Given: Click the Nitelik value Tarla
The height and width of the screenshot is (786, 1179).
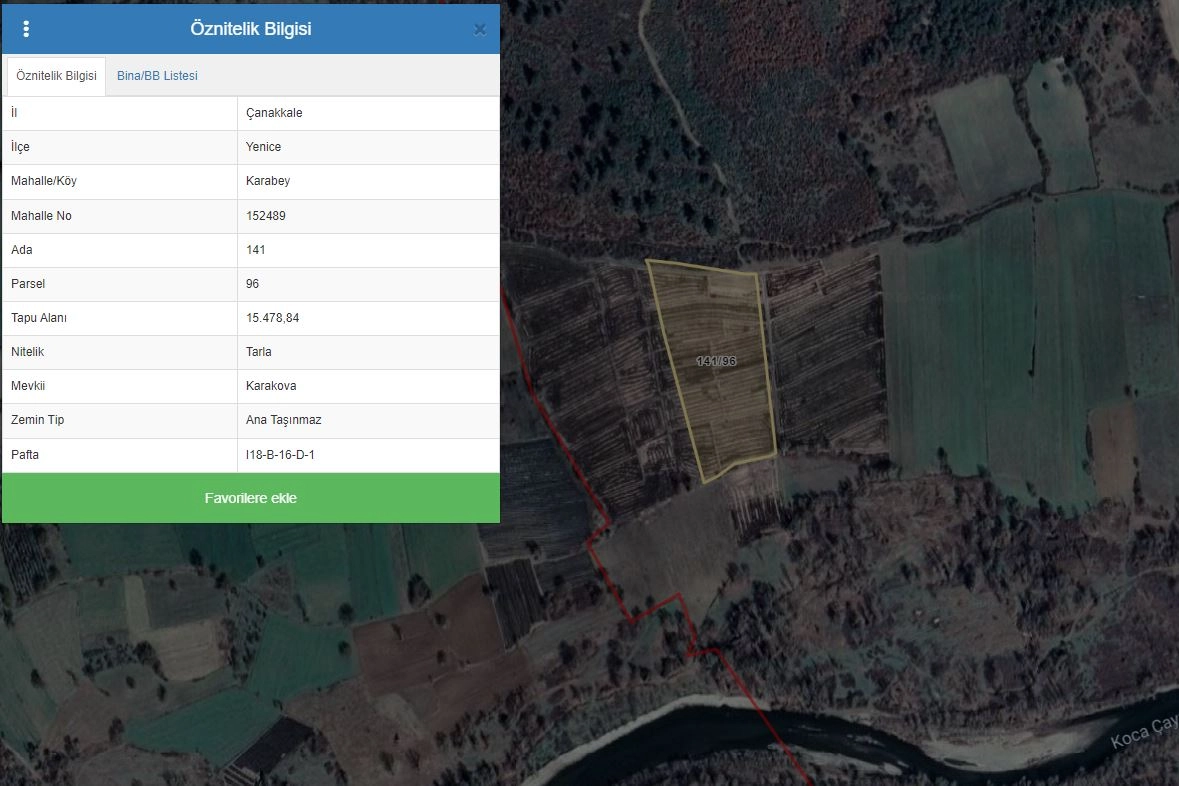Looking at the screenshot, I should [x=259, y=352].
